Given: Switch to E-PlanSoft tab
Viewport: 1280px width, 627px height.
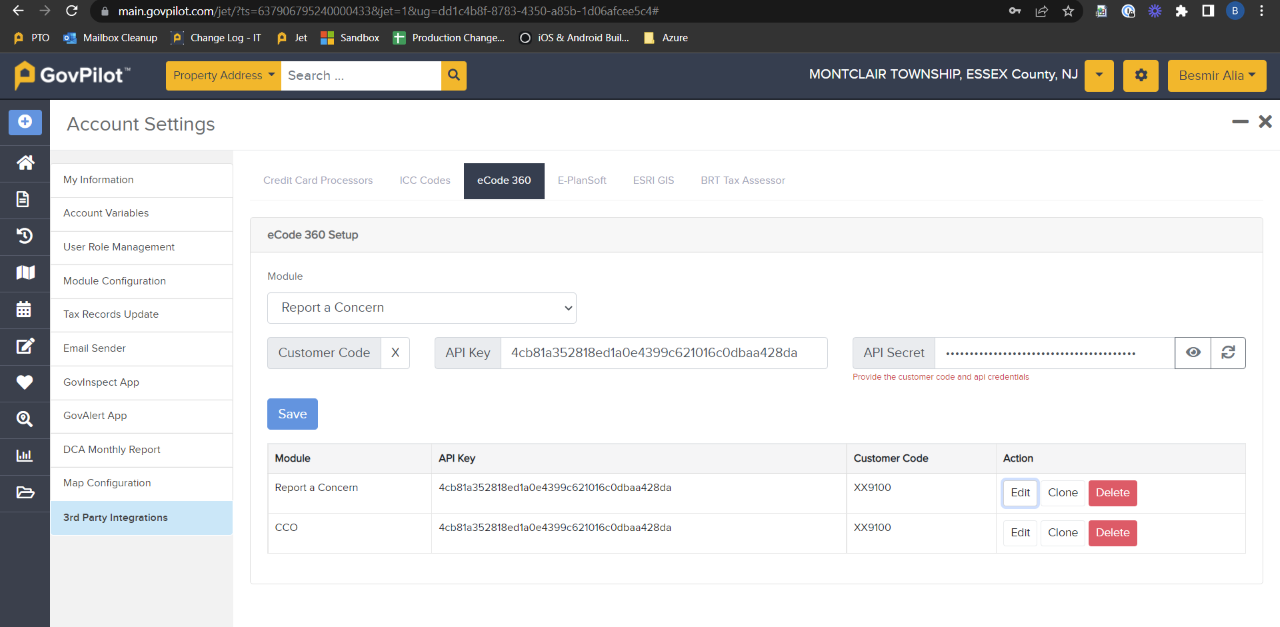Looking at the screenshot, I should (582, 181).
